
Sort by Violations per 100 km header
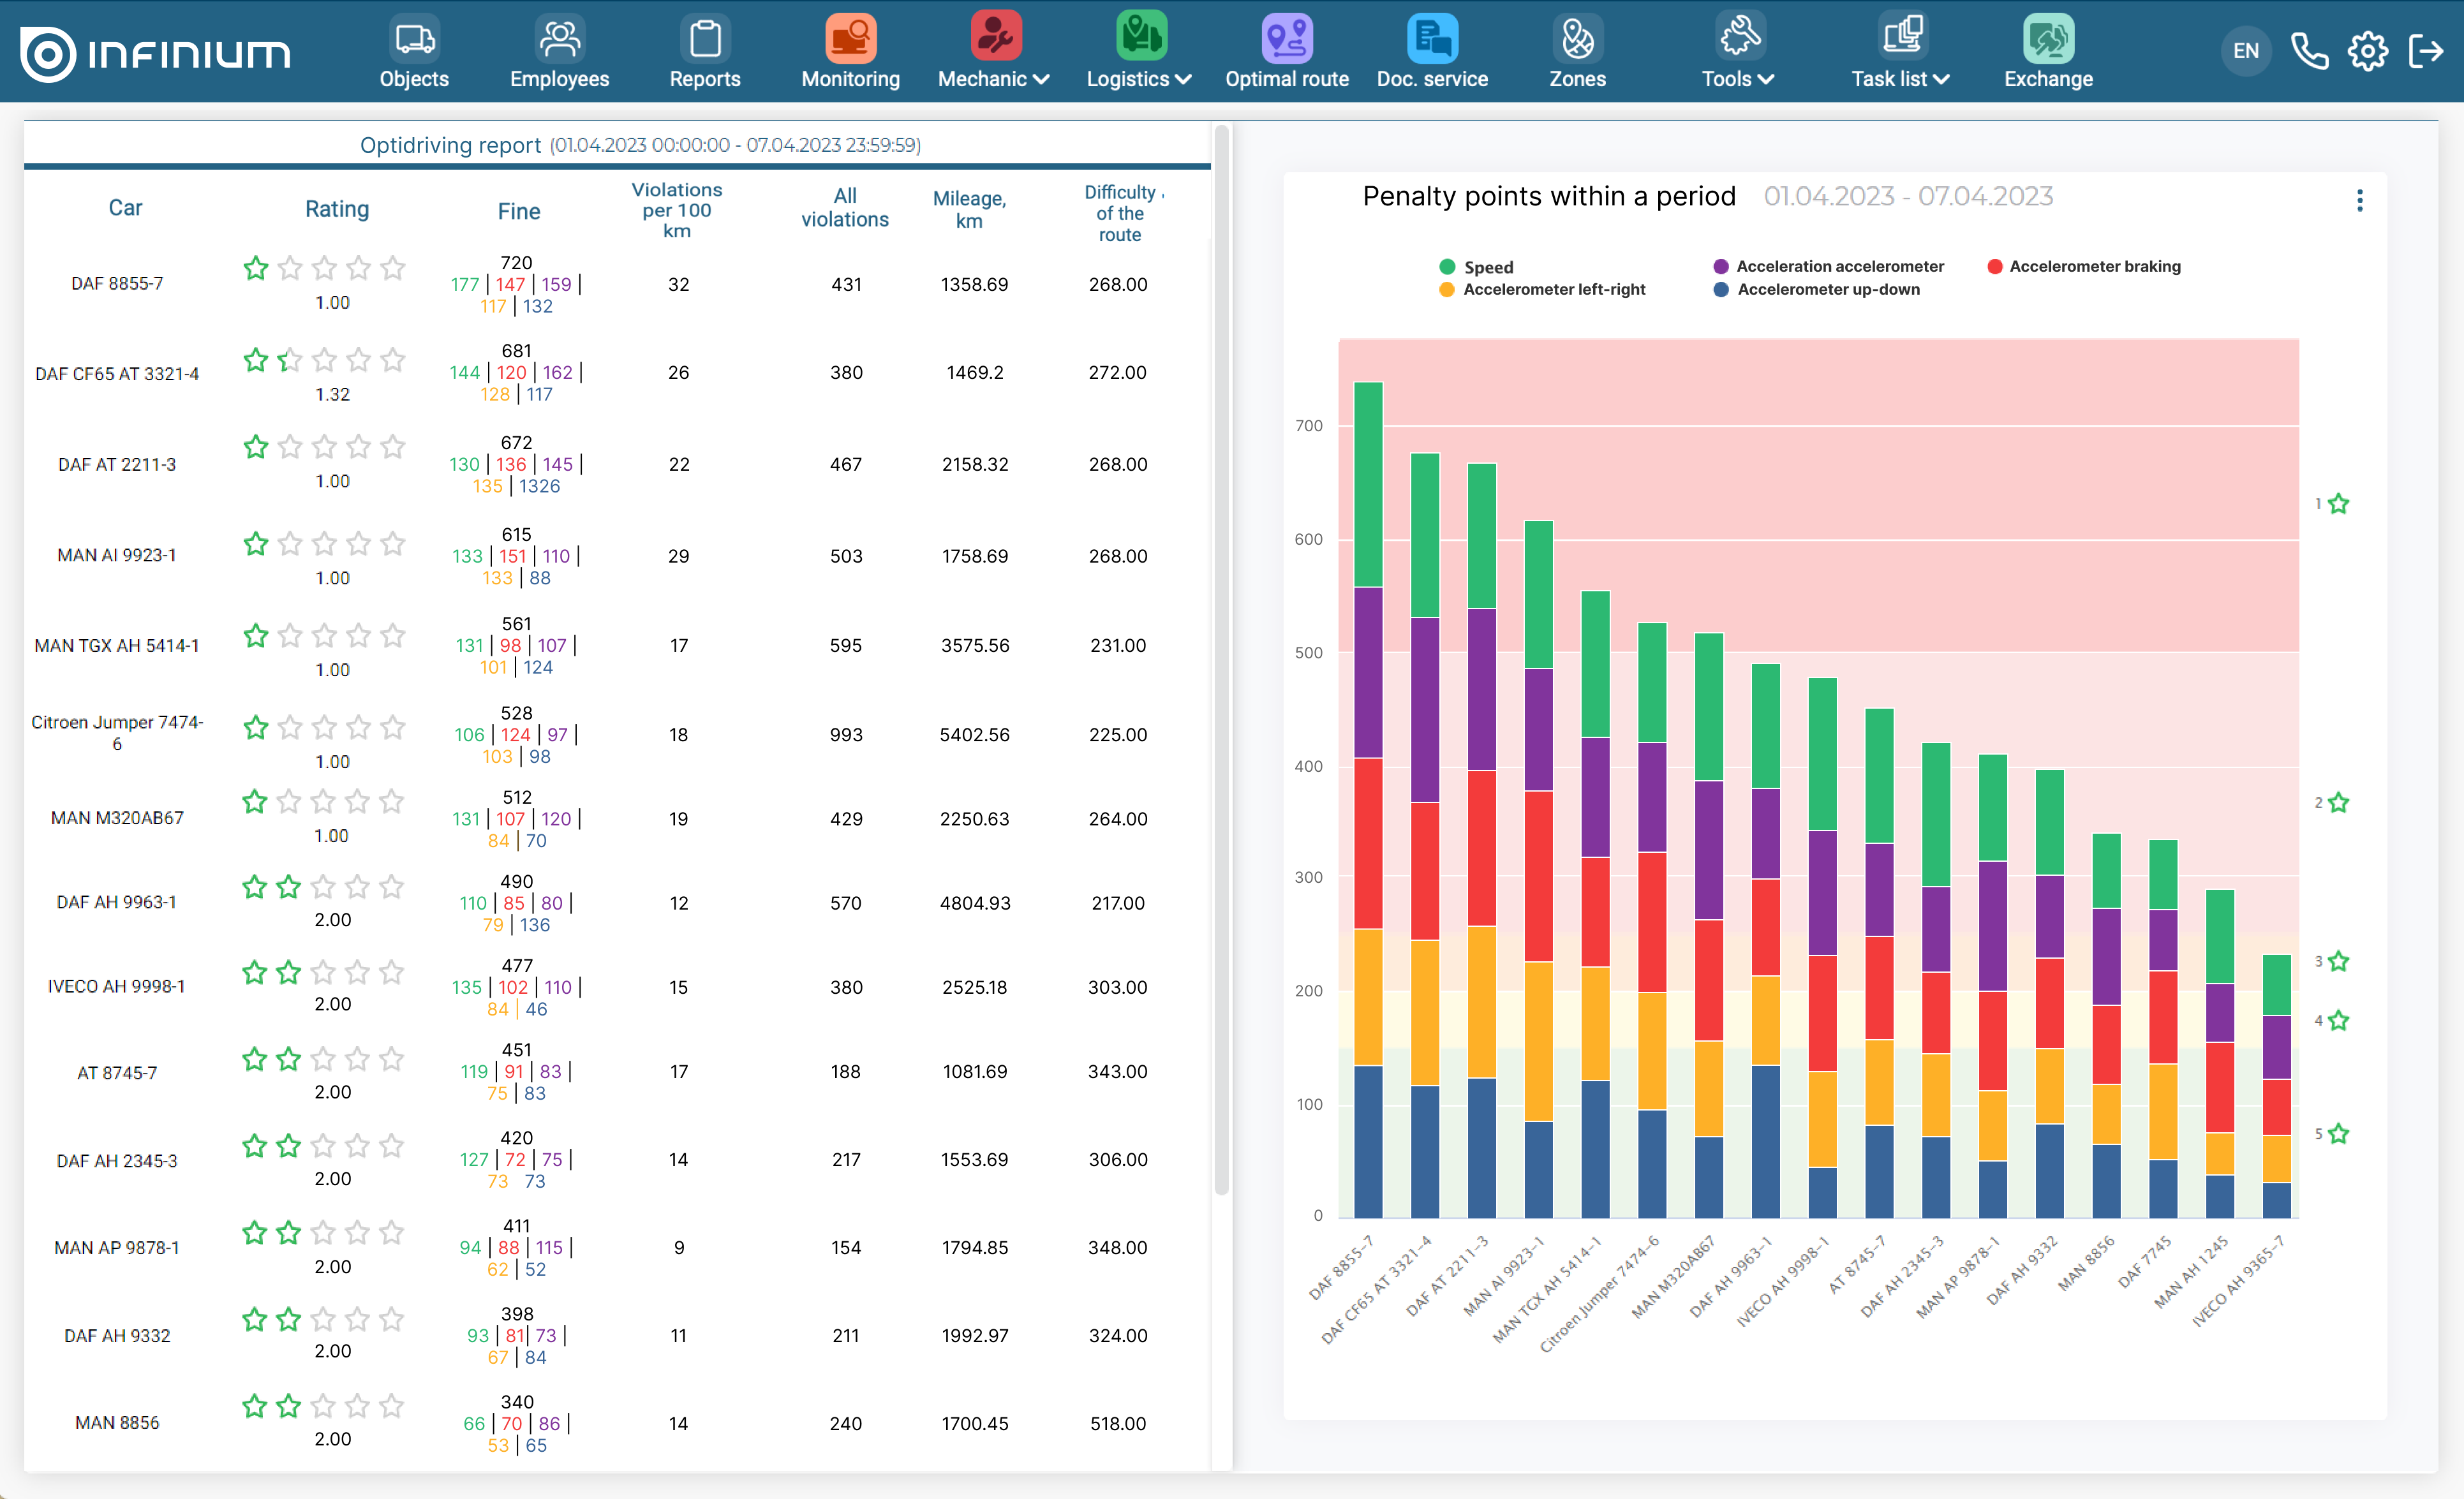tap(677, 210)
